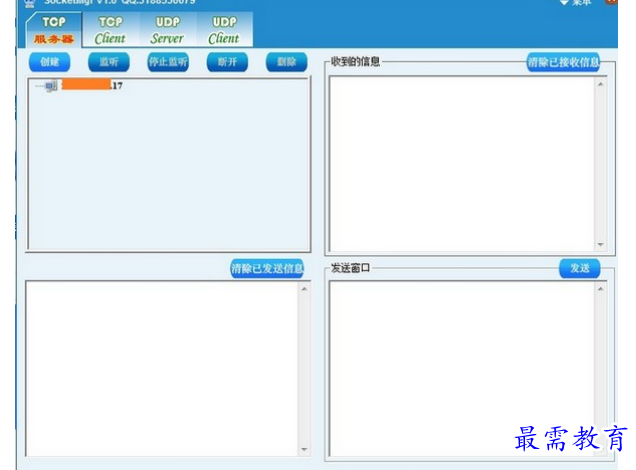The width and height of the screenshot is (636, 470).
Task: Click the 停止监听 button
Action: tap(168, 62)
